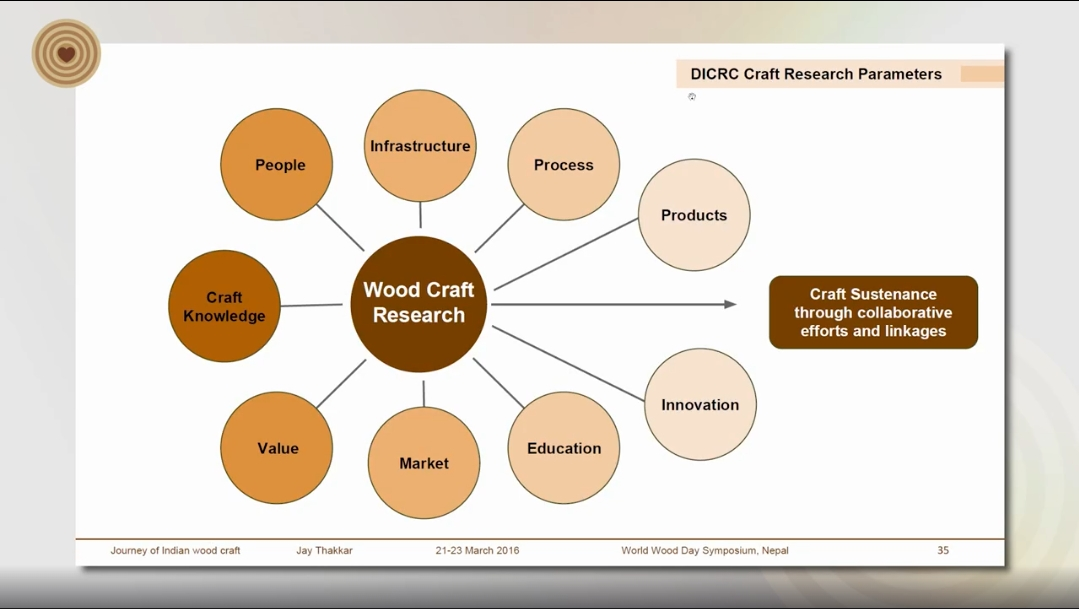Click the Value circle node
This screenshot has width=1079, height=609.
(277, 448)
